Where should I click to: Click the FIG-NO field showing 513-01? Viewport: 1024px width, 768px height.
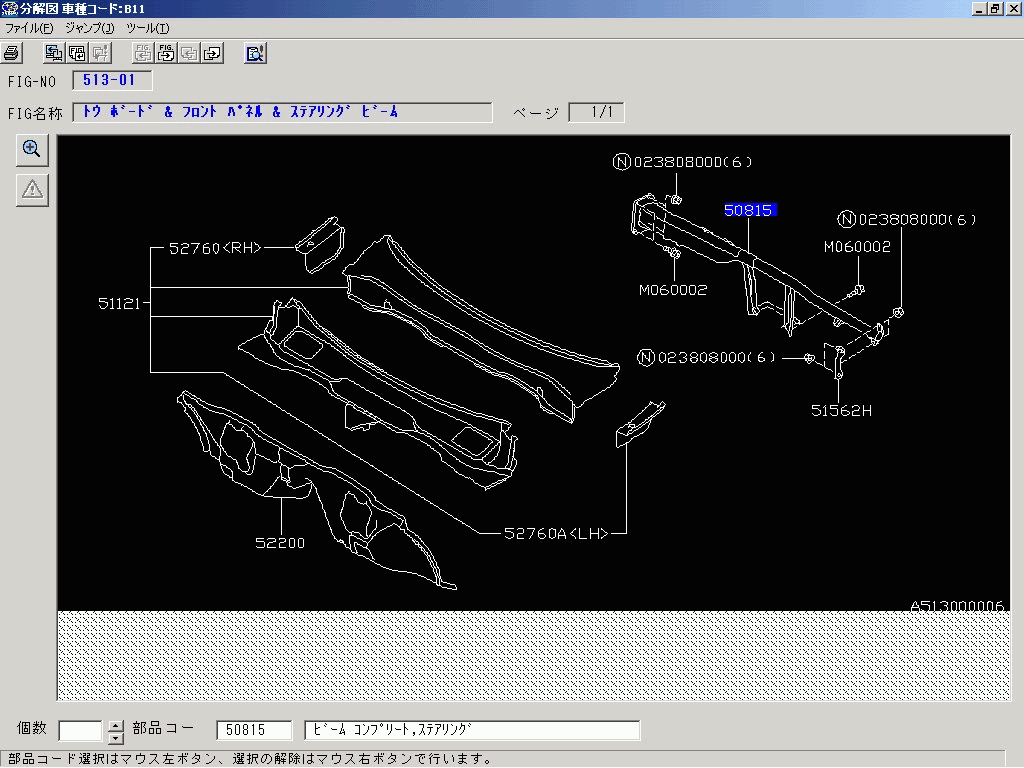pyautogui.click(x=110, y=81)
